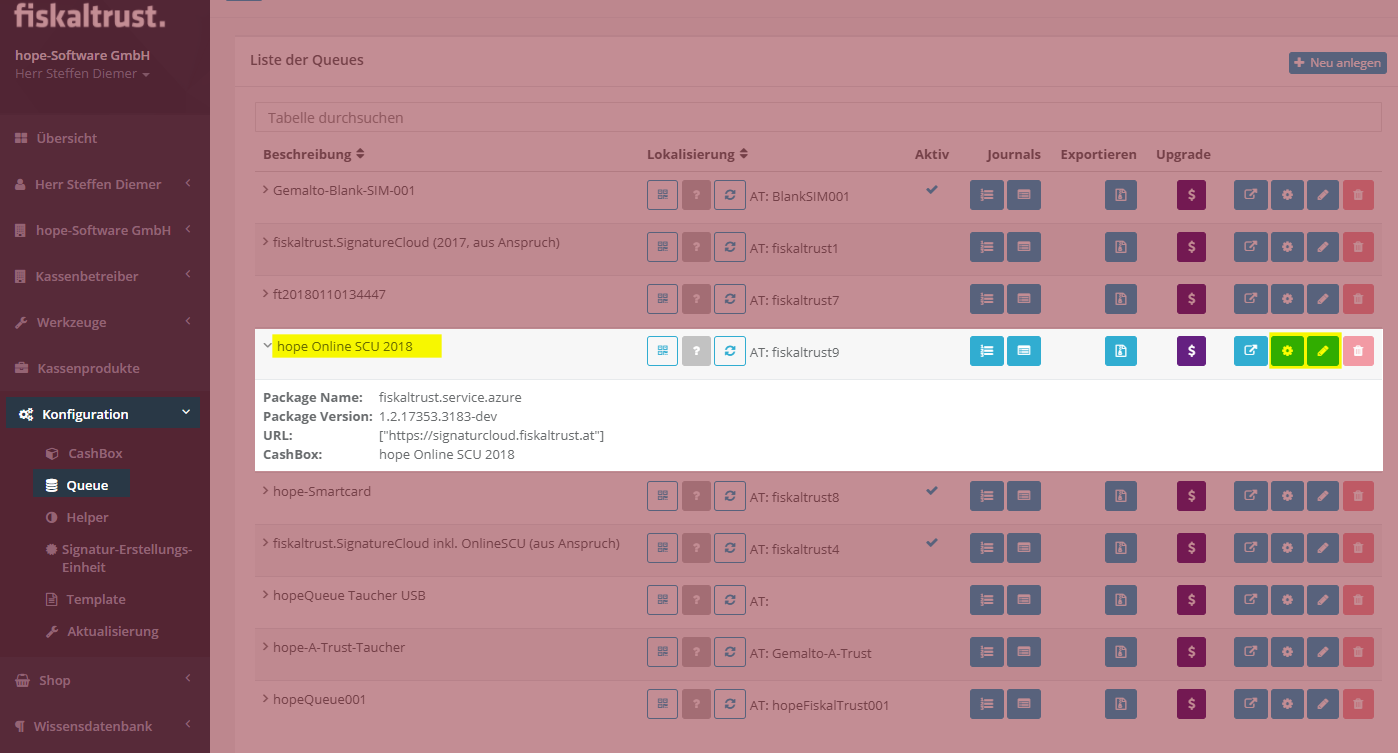1398x753 pixels.
Task: Open the Shop sidebar menu
Action: (105, 680)
